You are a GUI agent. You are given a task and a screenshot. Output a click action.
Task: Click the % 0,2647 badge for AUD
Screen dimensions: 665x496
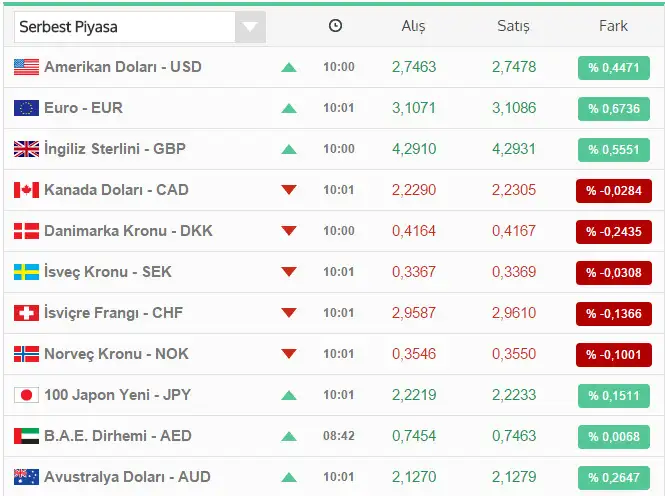click(x=614, y=478)
